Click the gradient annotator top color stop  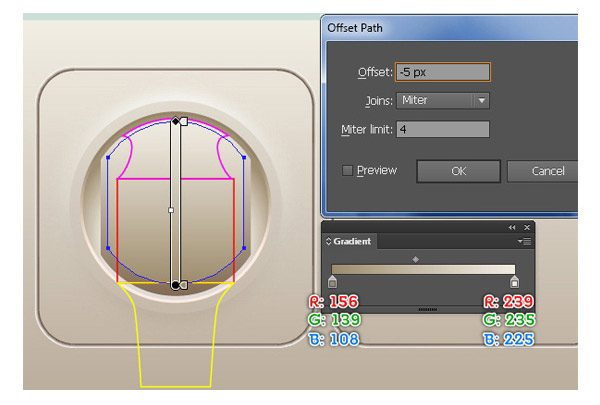click(x=184, y=121)
